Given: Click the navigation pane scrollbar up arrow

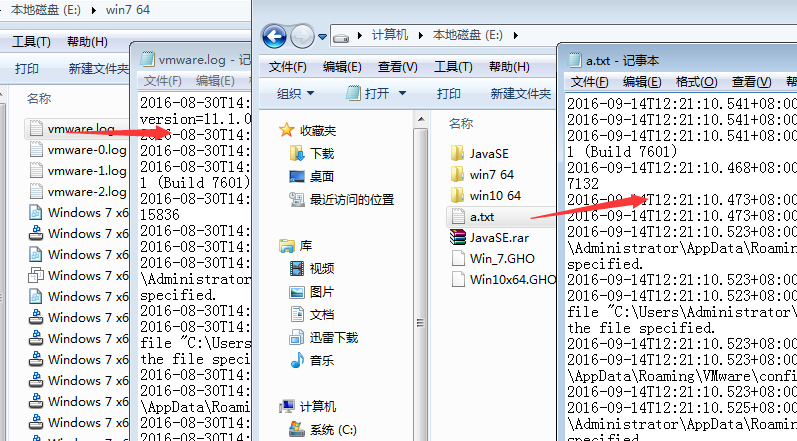Looking at the screenshot, I should pos(420,120).
